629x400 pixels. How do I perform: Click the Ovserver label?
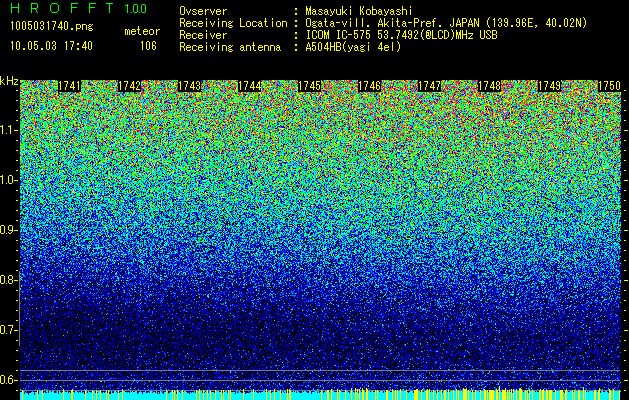[203, 11]
